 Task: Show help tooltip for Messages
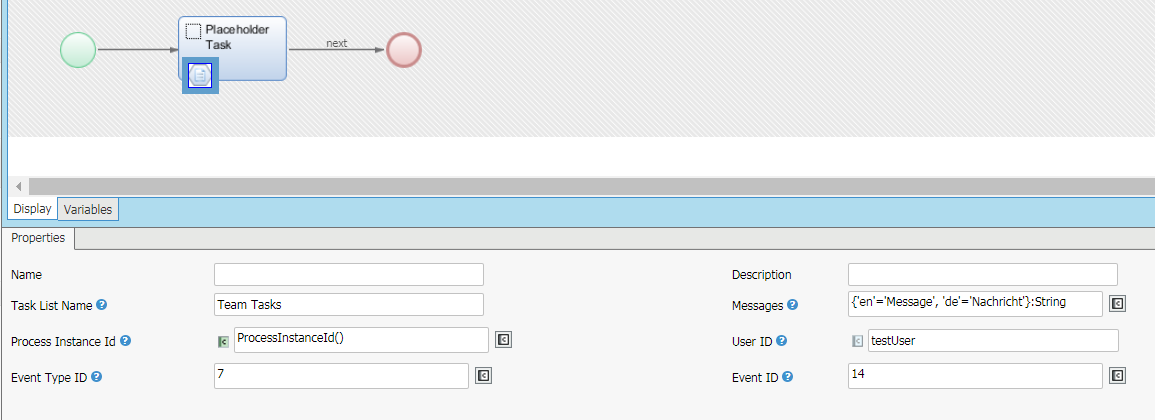click(x=792, y=305)
